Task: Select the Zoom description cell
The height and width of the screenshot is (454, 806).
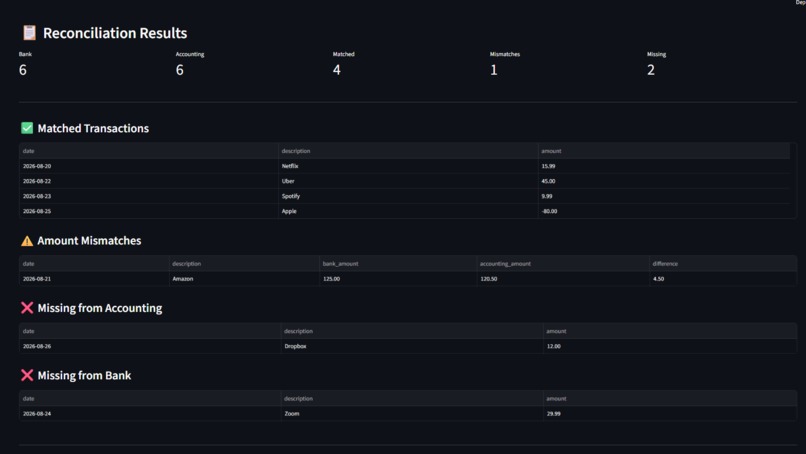Action: [x=412, y=413]
